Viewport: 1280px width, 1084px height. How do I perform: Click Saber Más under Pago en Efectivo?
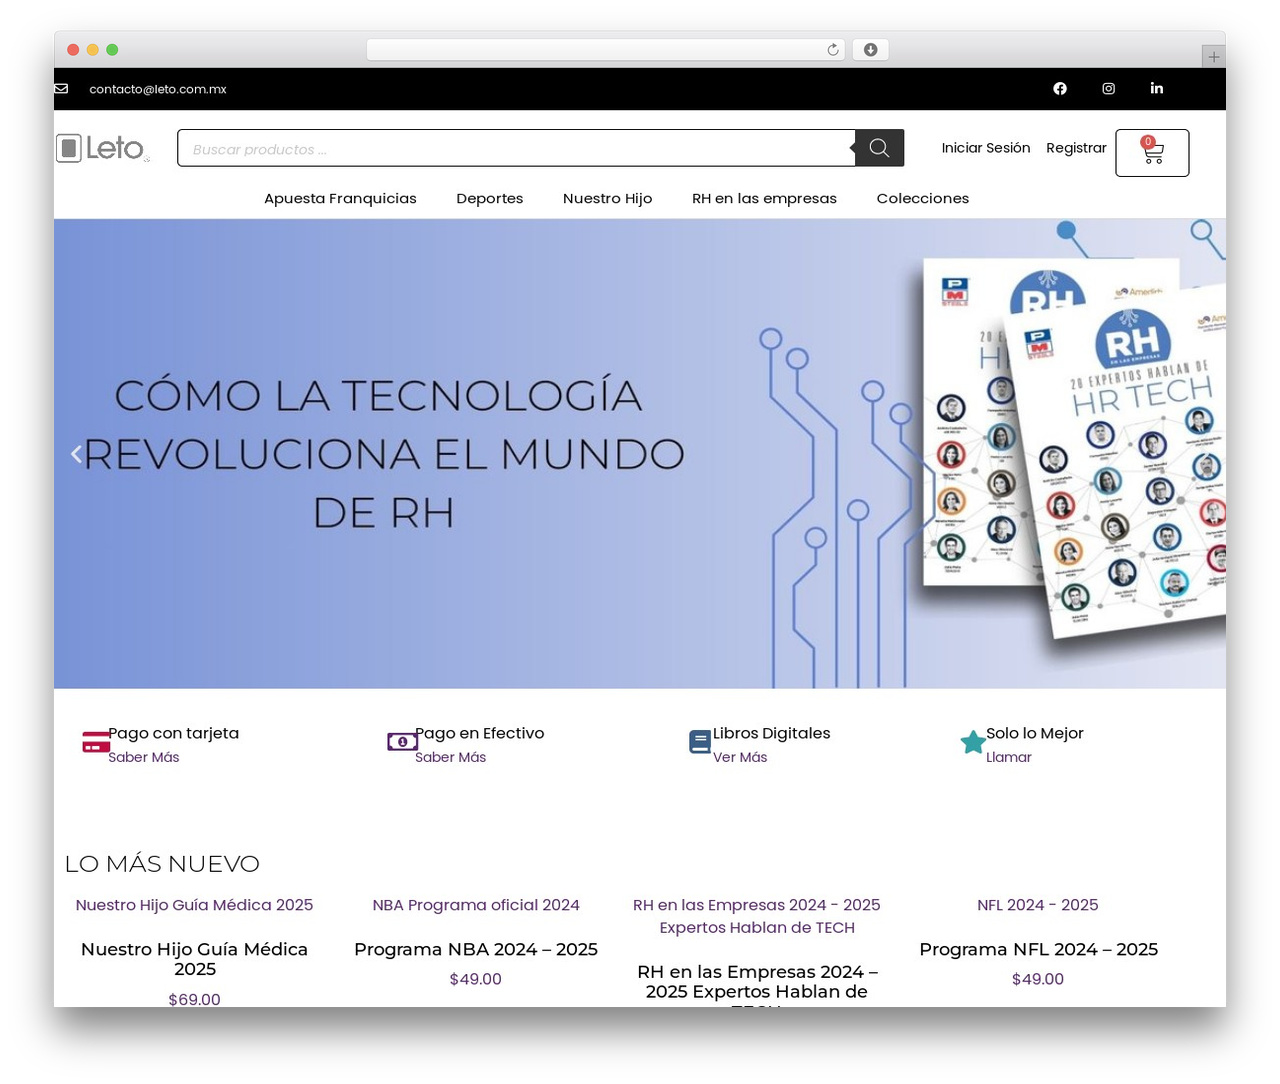pyautogui.click(x=451, y=757)
